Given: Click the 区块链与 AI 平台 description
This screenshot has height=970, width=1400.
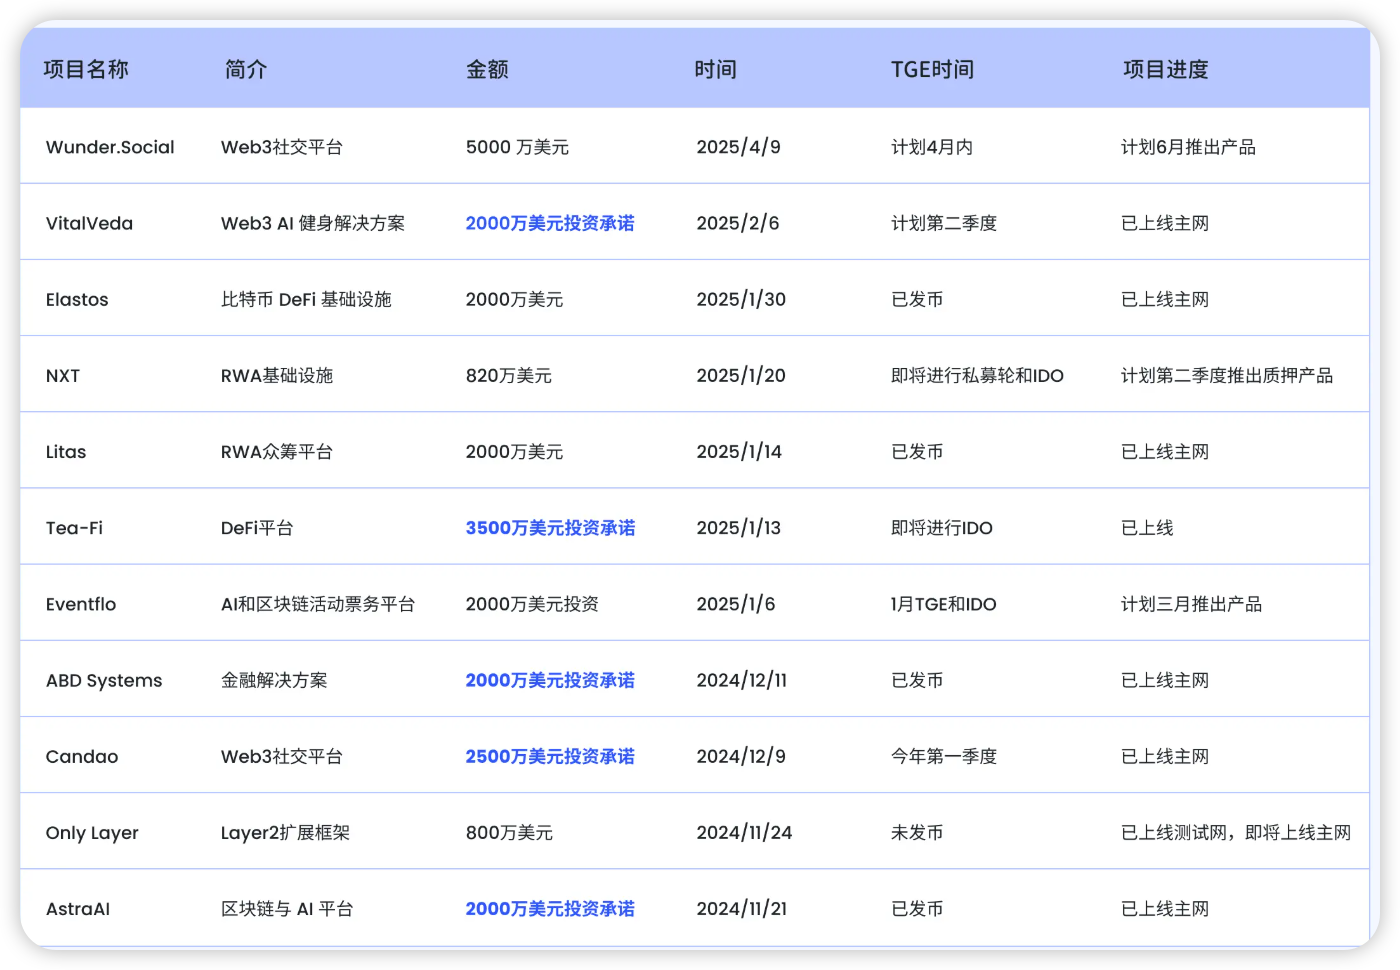Looking at the screenshot, I should click(x=287, y=909).
